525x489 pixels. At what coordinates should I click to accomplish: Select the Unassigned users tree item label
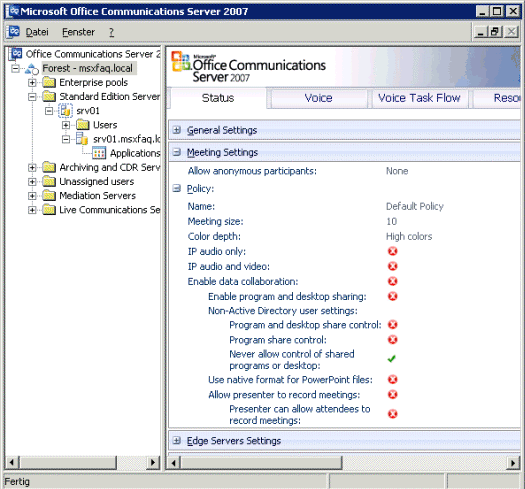click(x=97, y=182)
